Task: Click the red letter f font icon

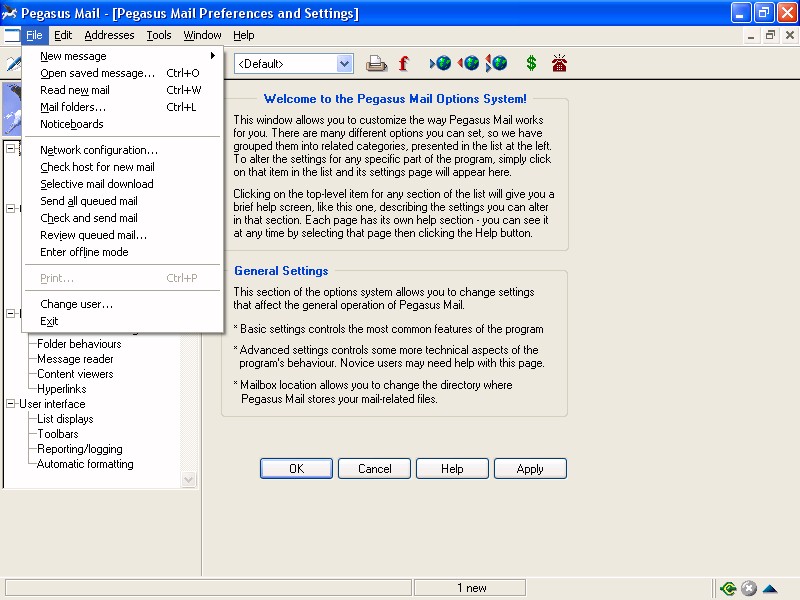Action: (404, 64)
